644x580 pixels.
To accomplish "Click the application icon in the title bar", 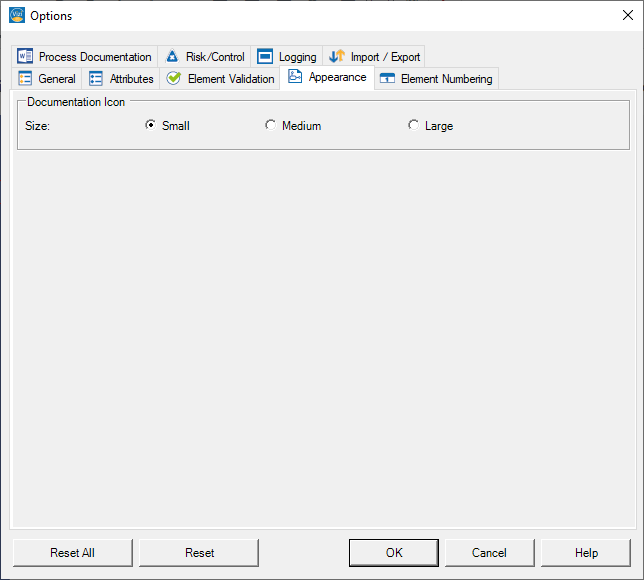I will point(16,15).
